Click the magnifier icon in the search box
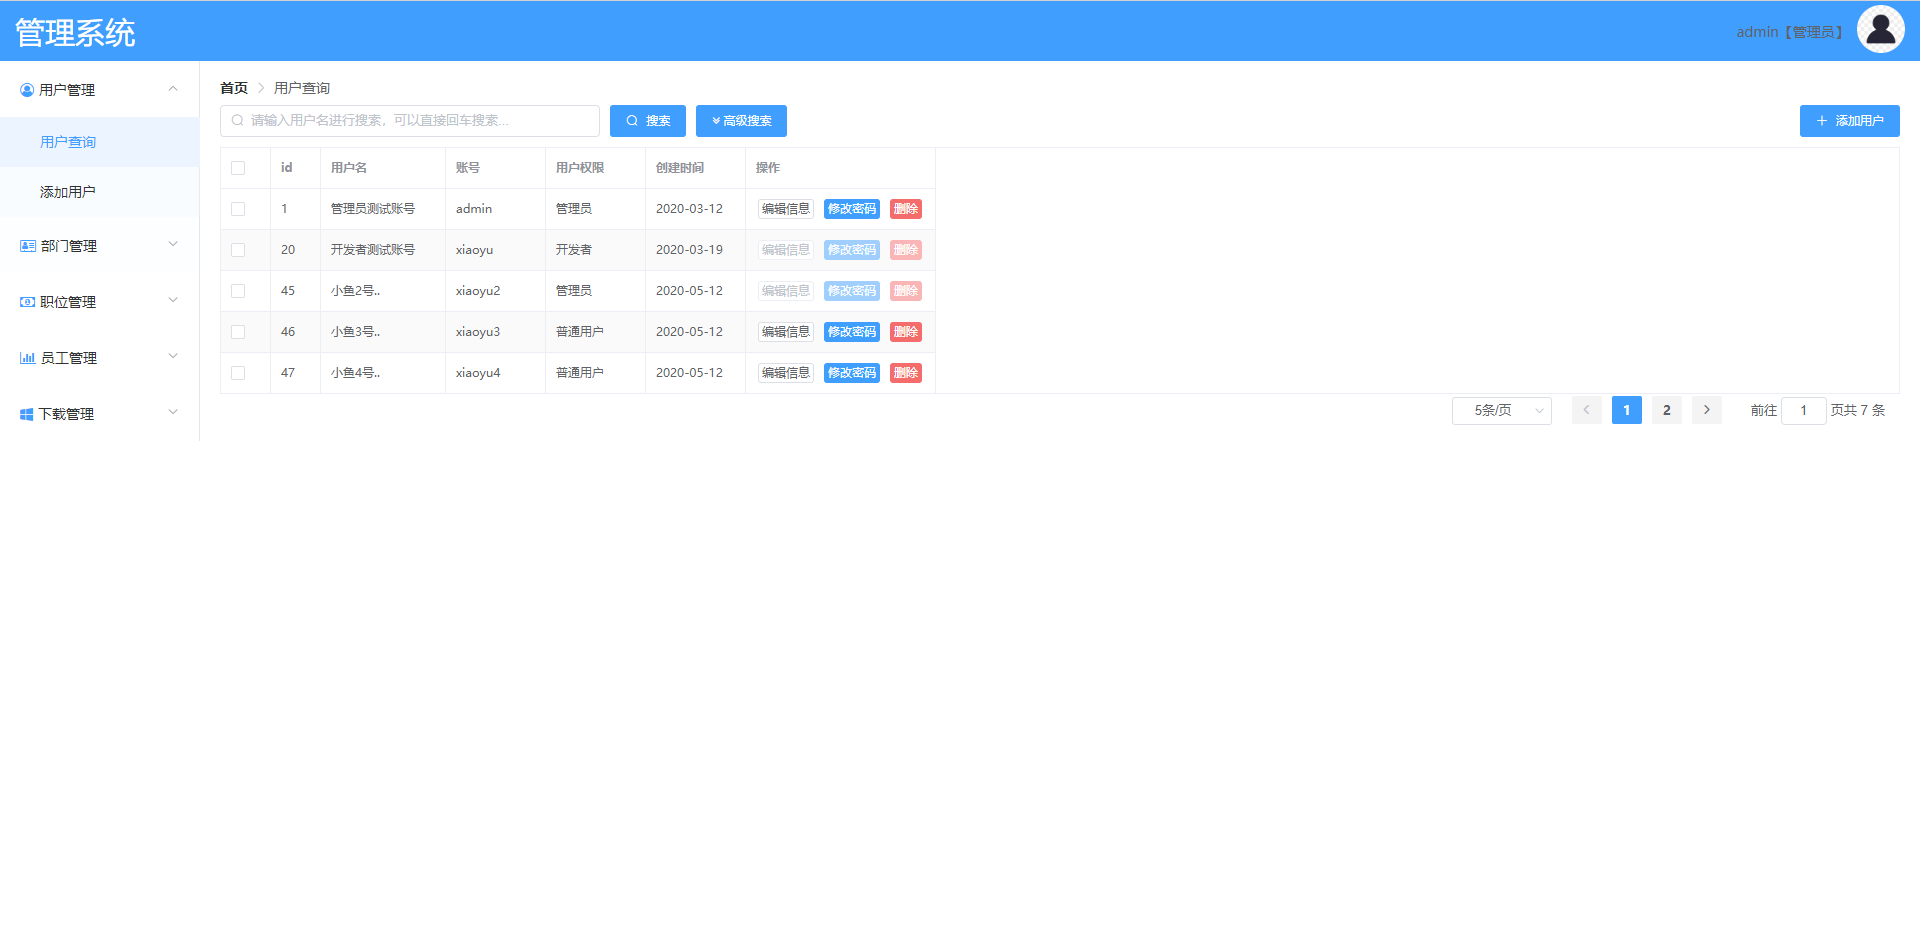 (x=237, y=120)
